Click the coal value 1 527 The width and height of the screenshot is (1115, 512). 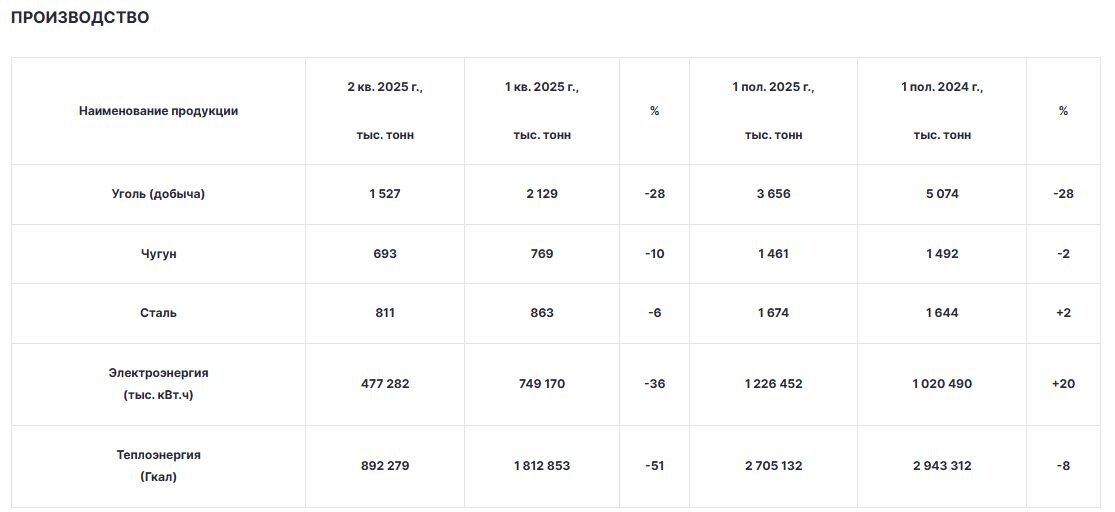point(385,194)
